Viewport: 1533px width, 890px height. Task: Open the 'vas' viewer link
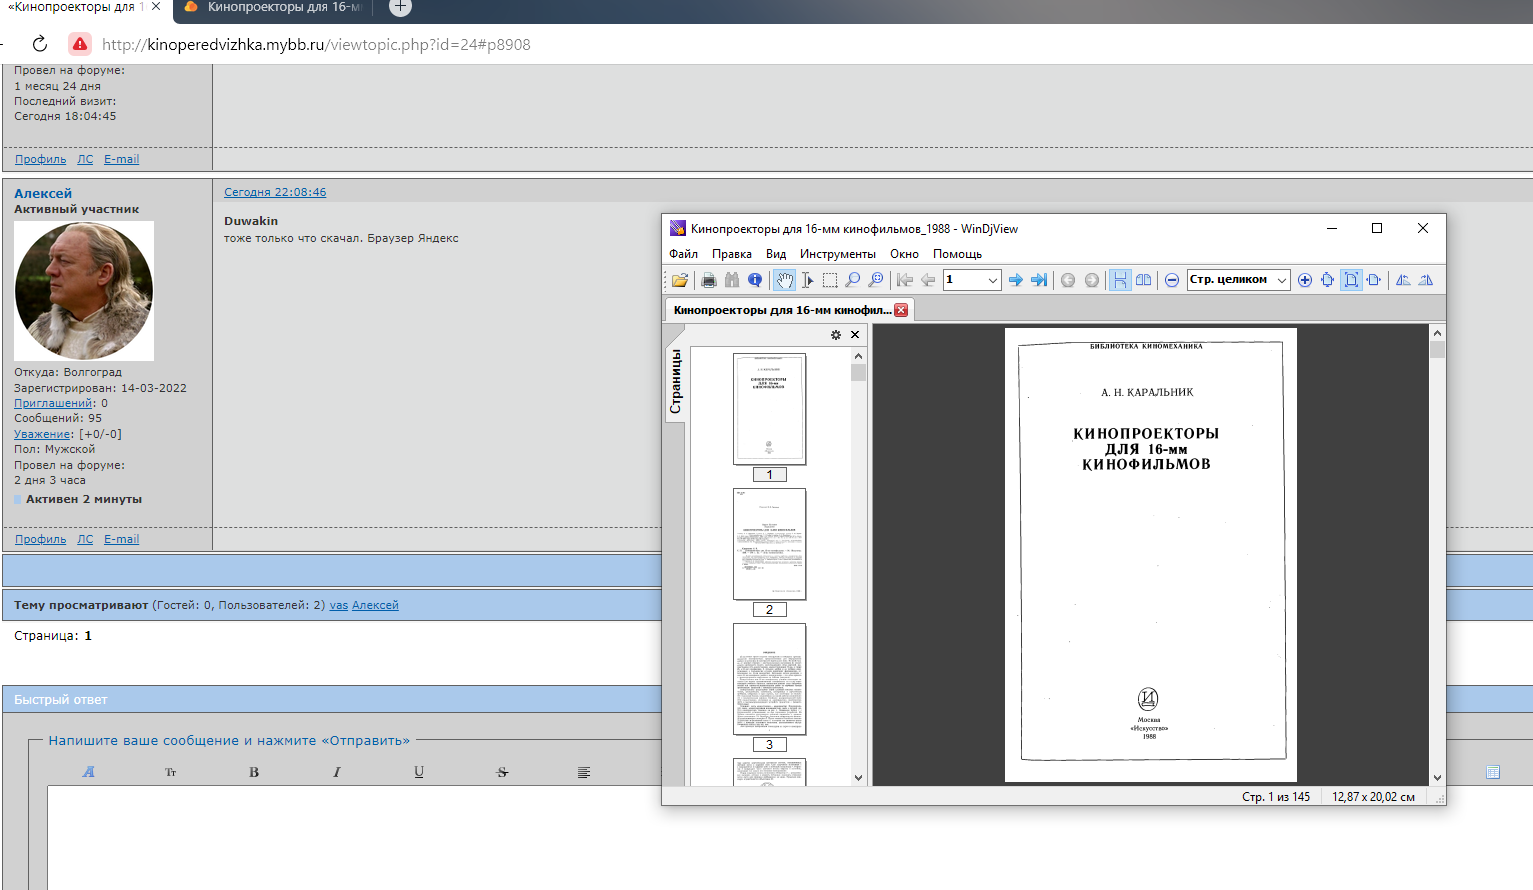tap(339, 605)
